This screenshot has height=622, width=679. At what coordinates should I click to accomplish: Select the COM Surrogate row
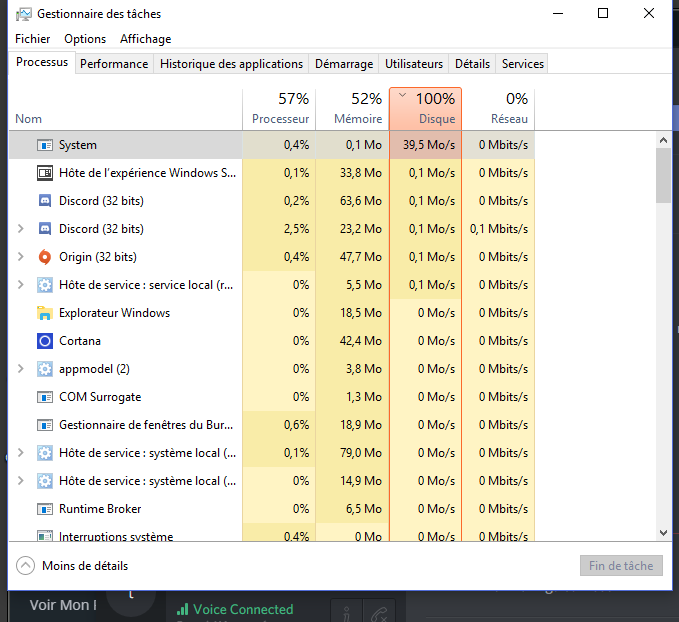(272, 397)
